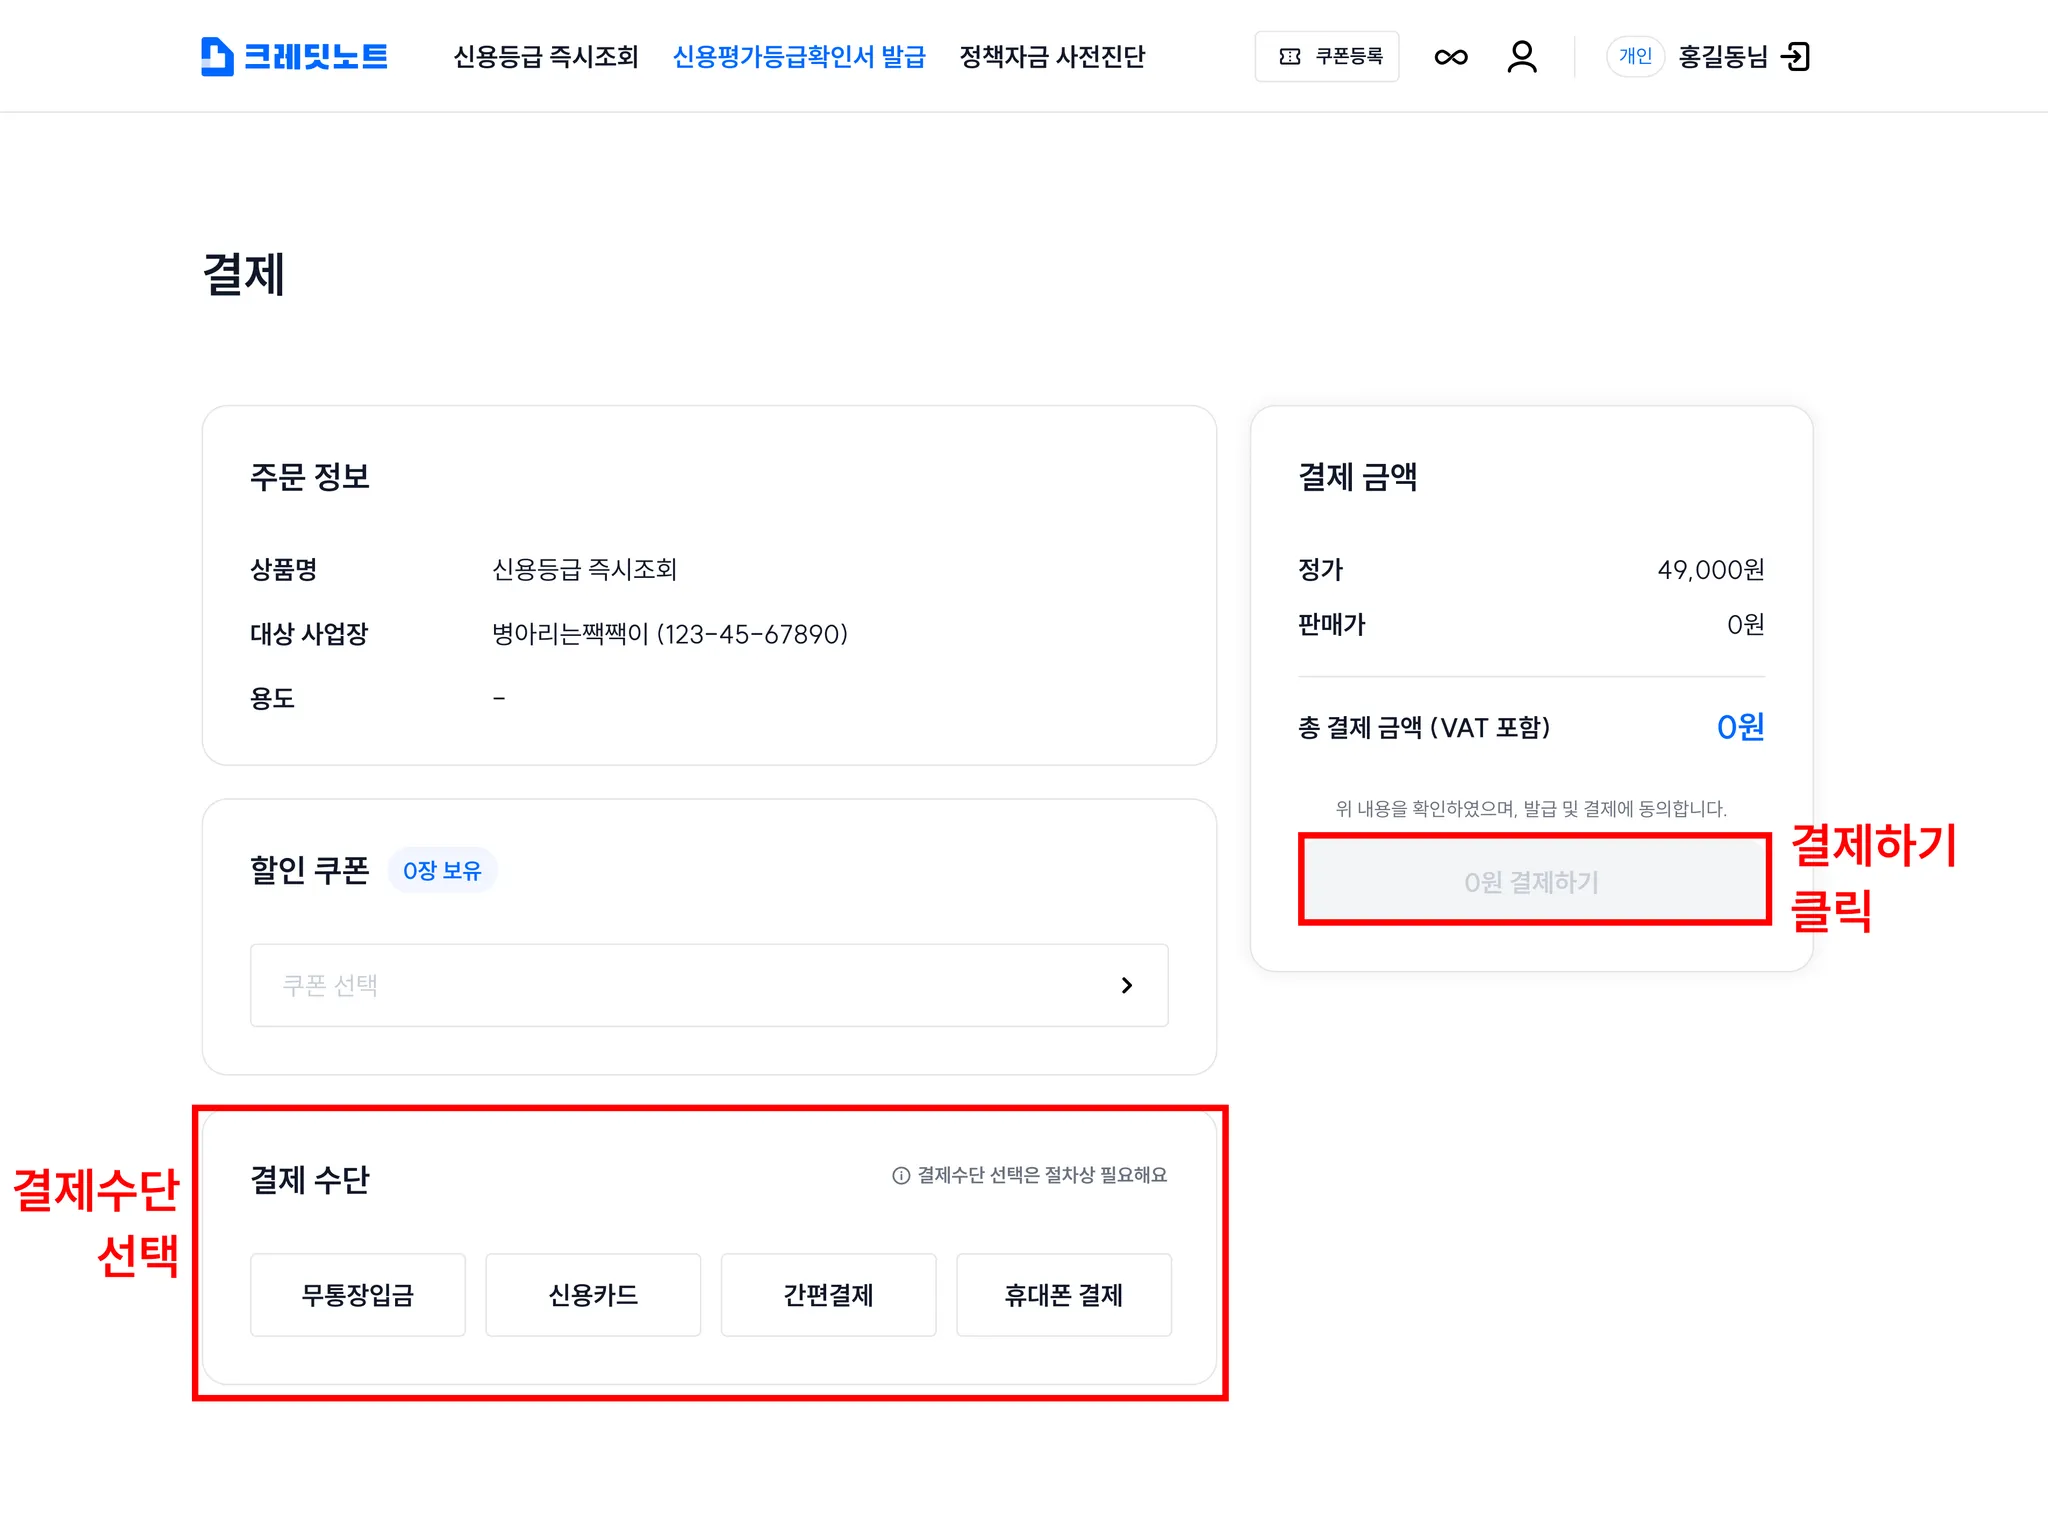Click the coupon ticket icon

[x=1290, y=57]
